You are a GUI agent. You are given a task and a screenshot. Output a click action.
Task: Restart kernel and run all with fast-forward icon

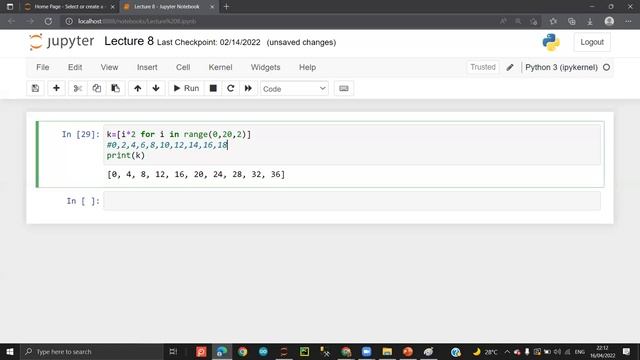(248, 88)
